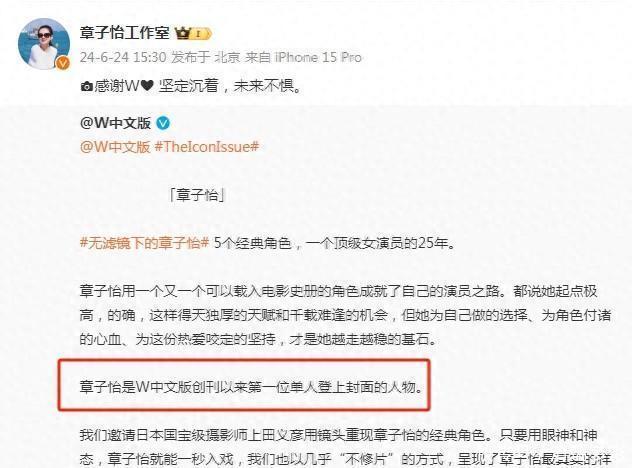Click the 「章子怡」 heading text

[197, 195]
